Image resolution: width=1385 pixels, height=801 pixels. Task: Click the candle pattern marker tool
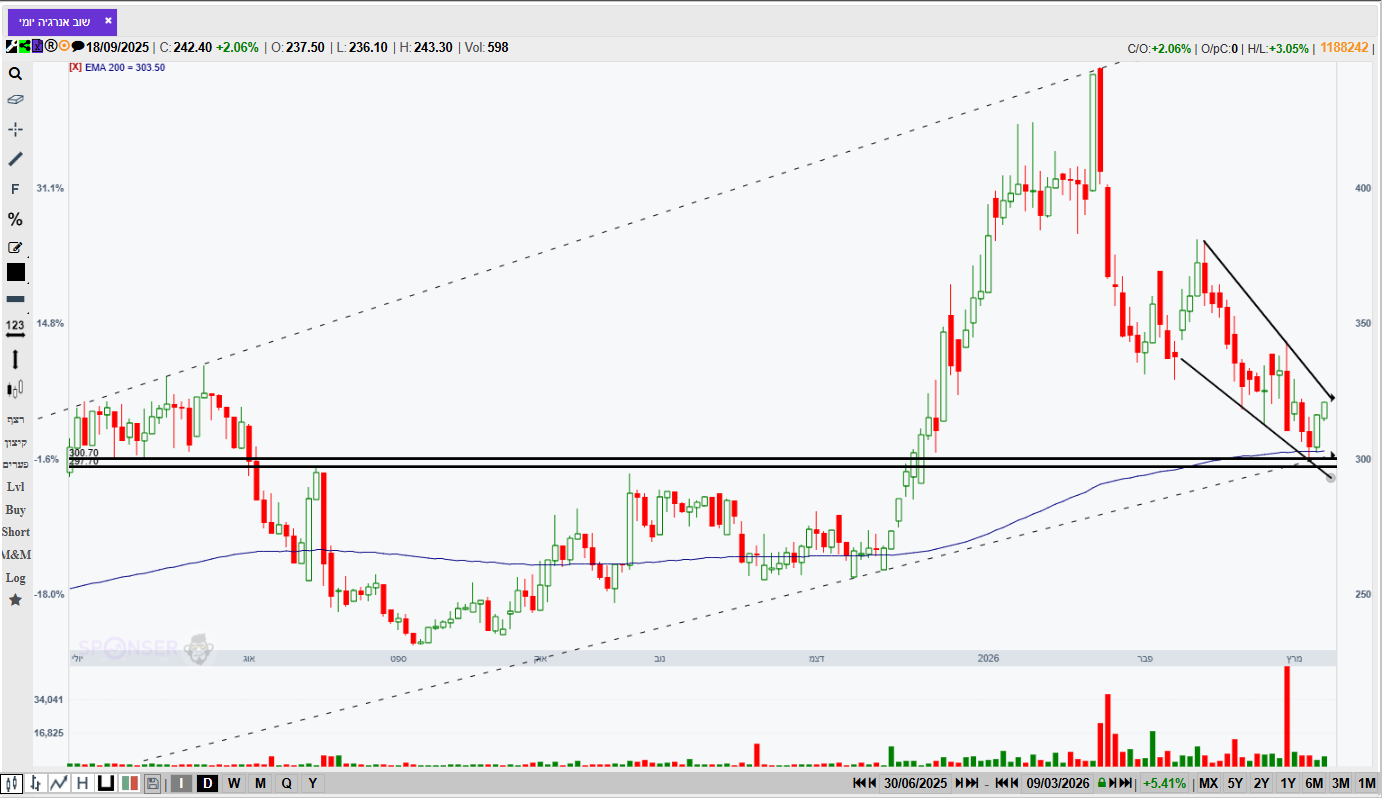click(15, 389)
